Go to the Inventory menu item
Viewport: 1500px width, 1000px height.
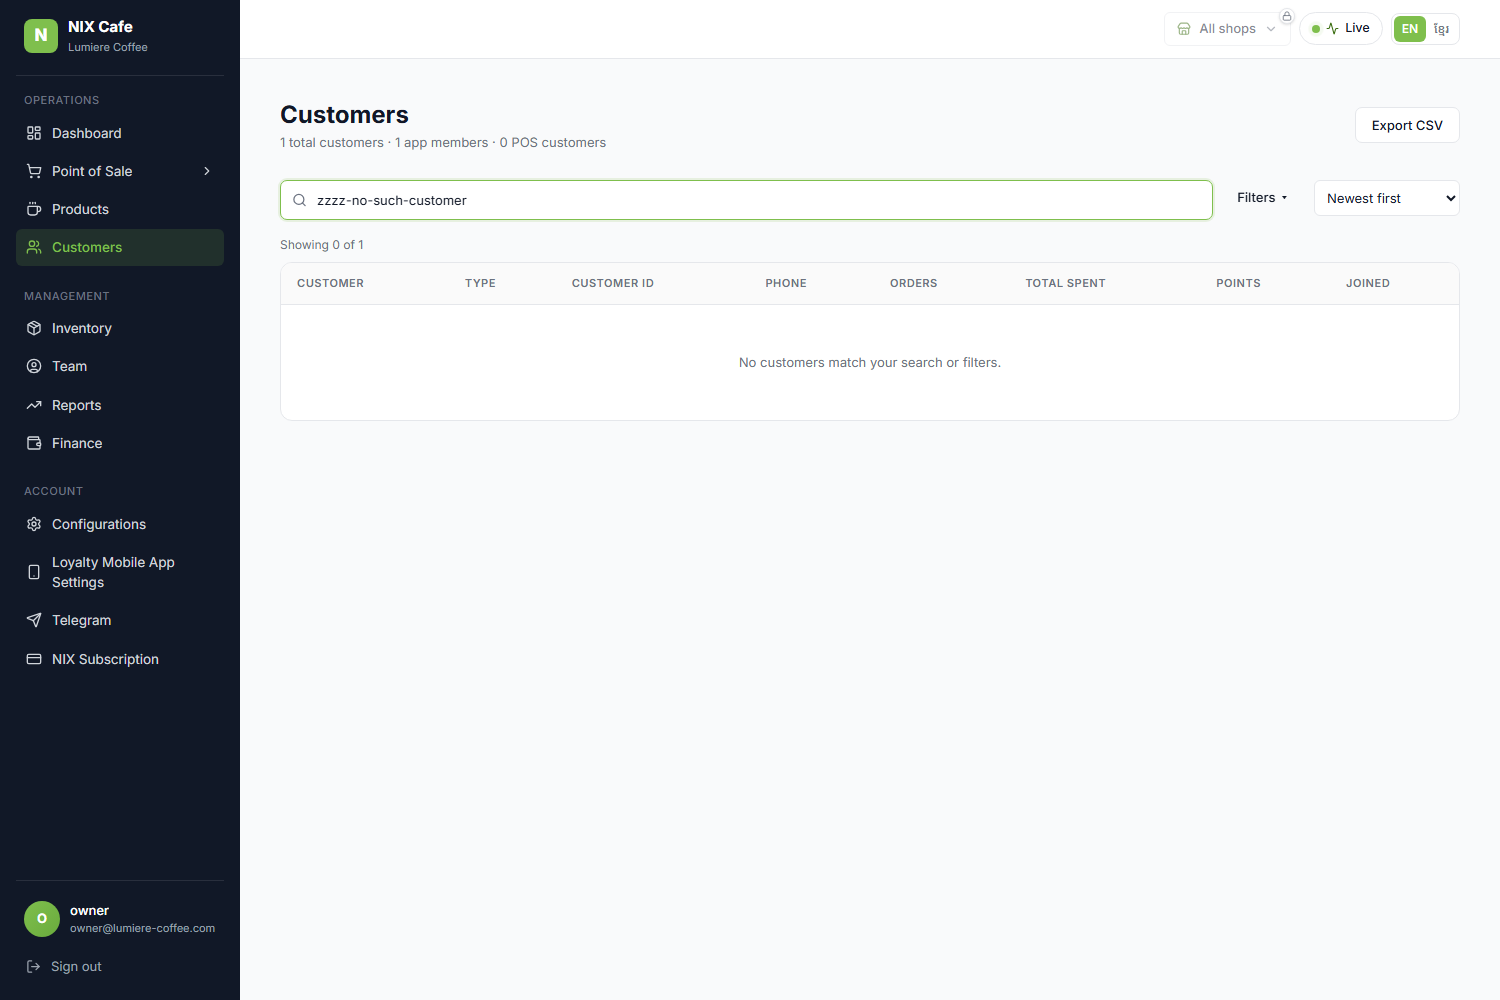[x=120, y=328]
